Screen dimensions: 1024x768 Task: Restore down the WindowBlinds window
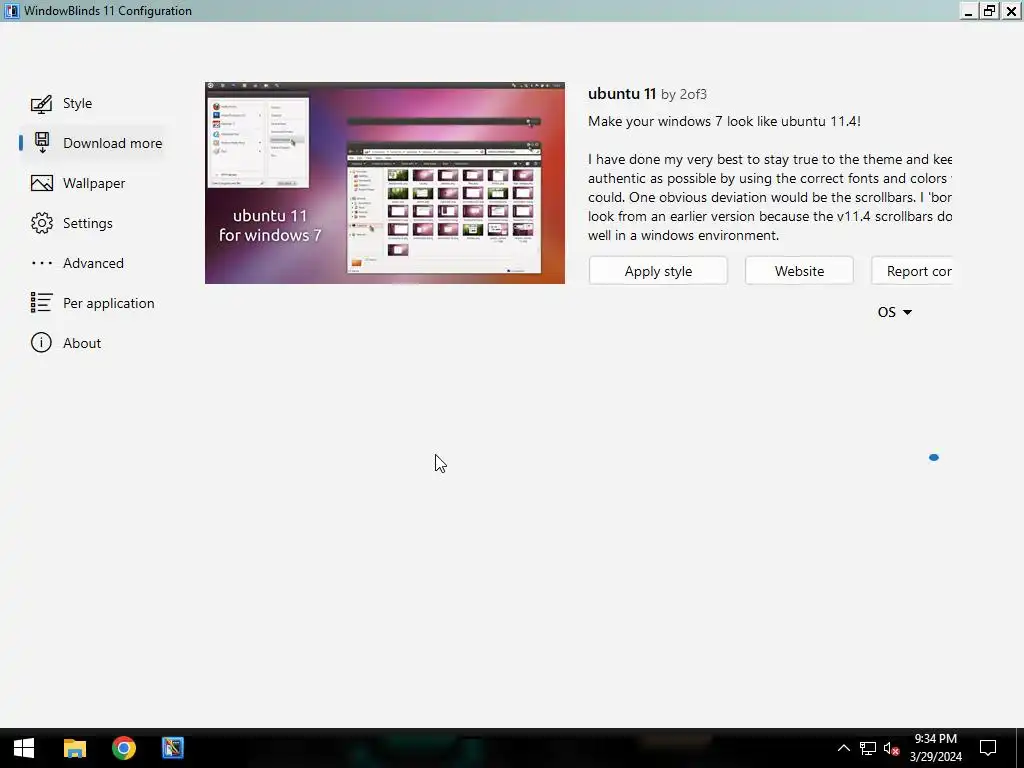(x=990, y=11)
